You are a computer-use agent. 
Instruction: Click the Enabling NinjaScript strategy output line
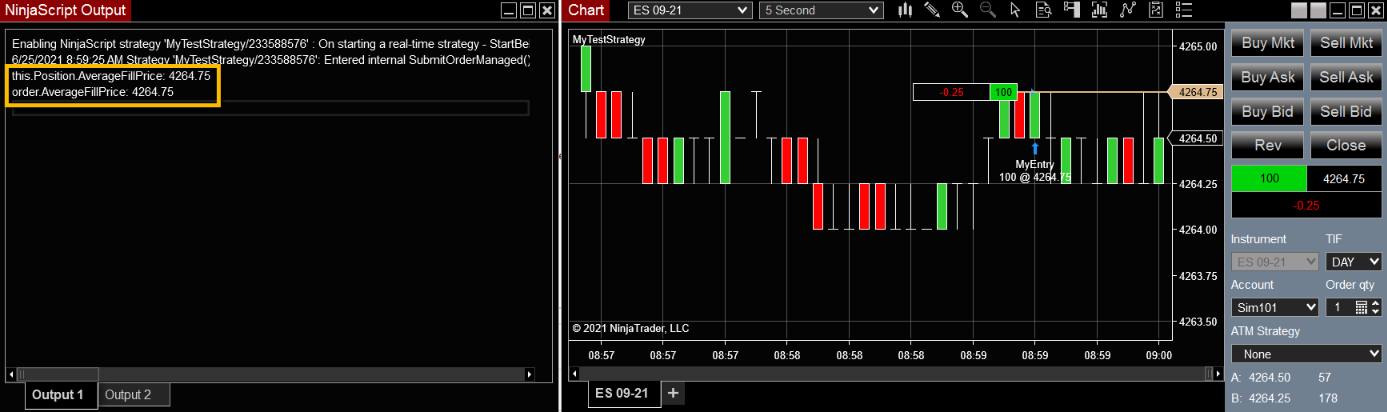tap(269, 45)
